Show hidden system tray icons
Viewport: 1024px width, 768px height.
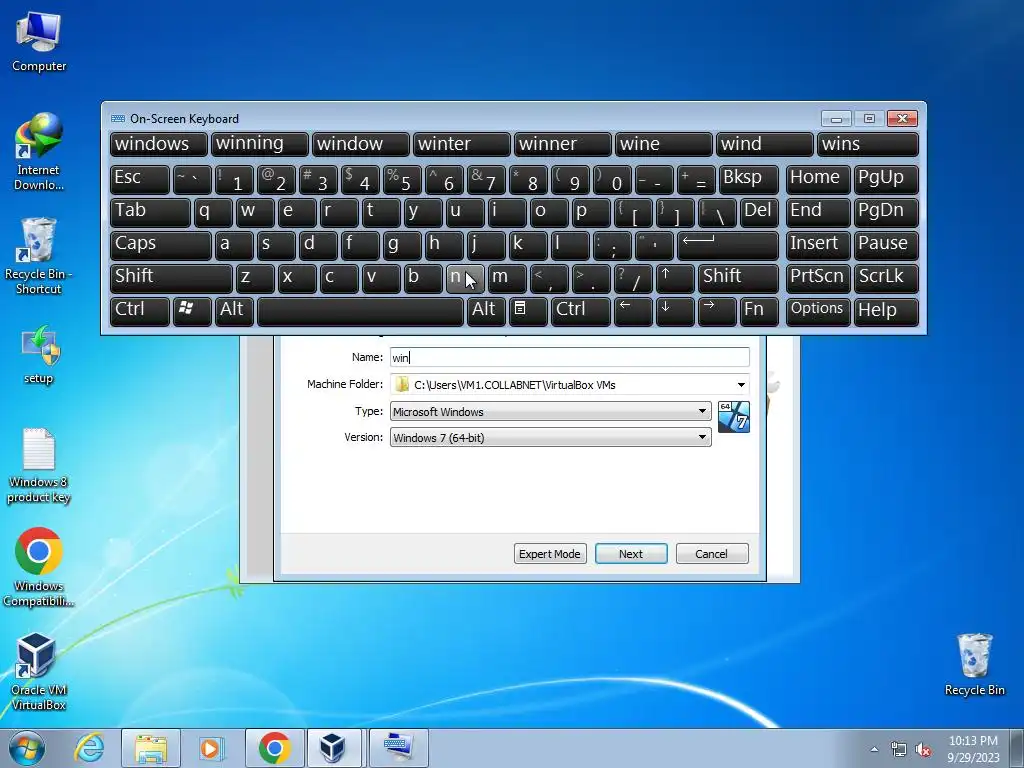point(874,749)
